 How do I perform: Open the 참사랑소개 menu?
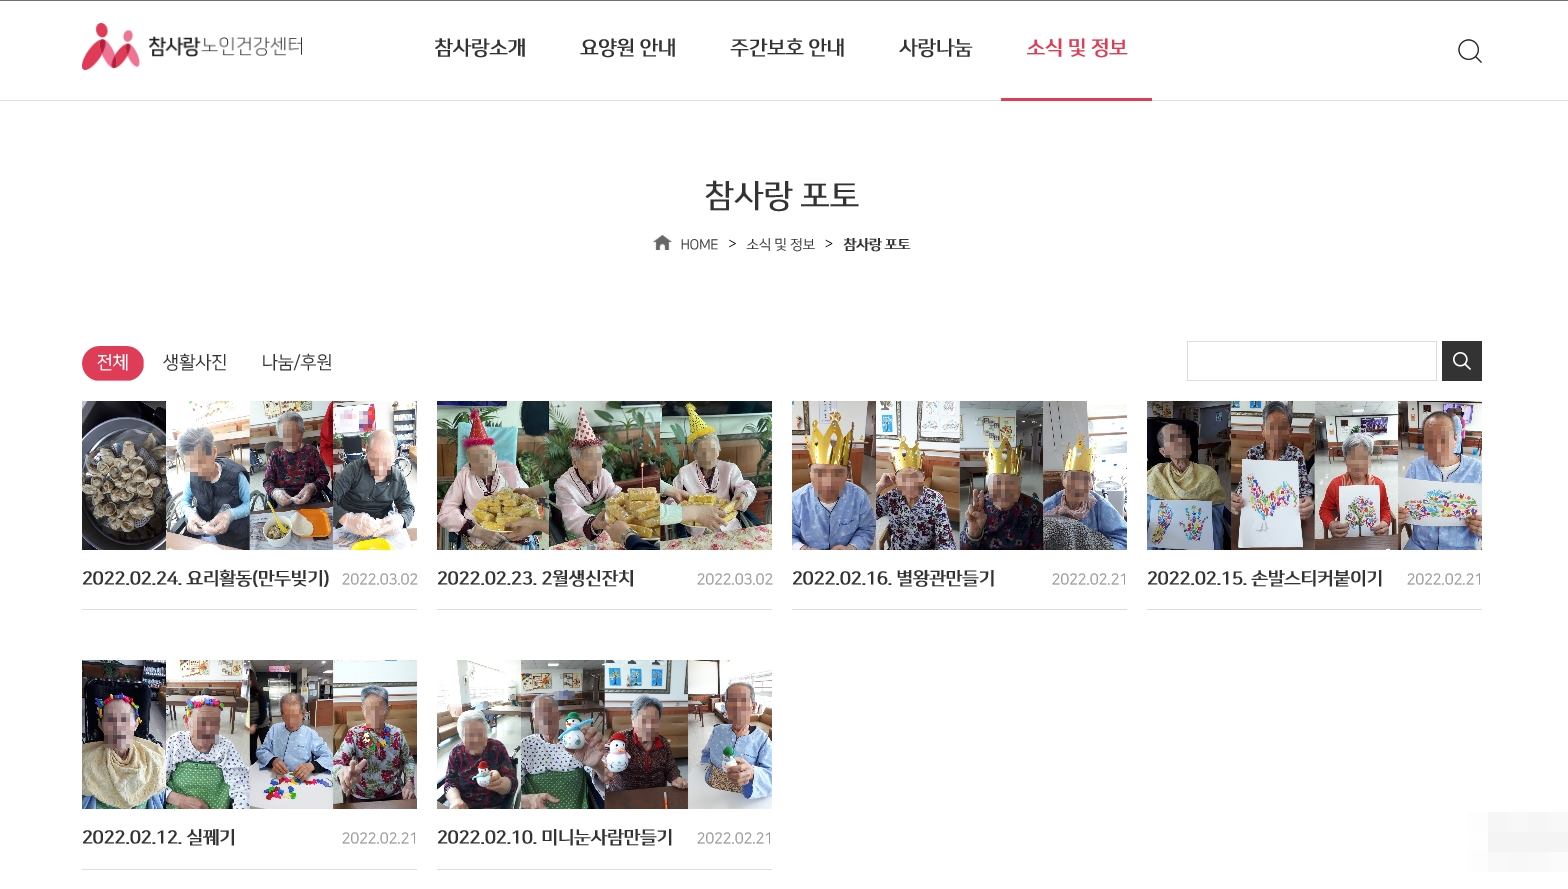pyautogui.click(x=480, y=48)
